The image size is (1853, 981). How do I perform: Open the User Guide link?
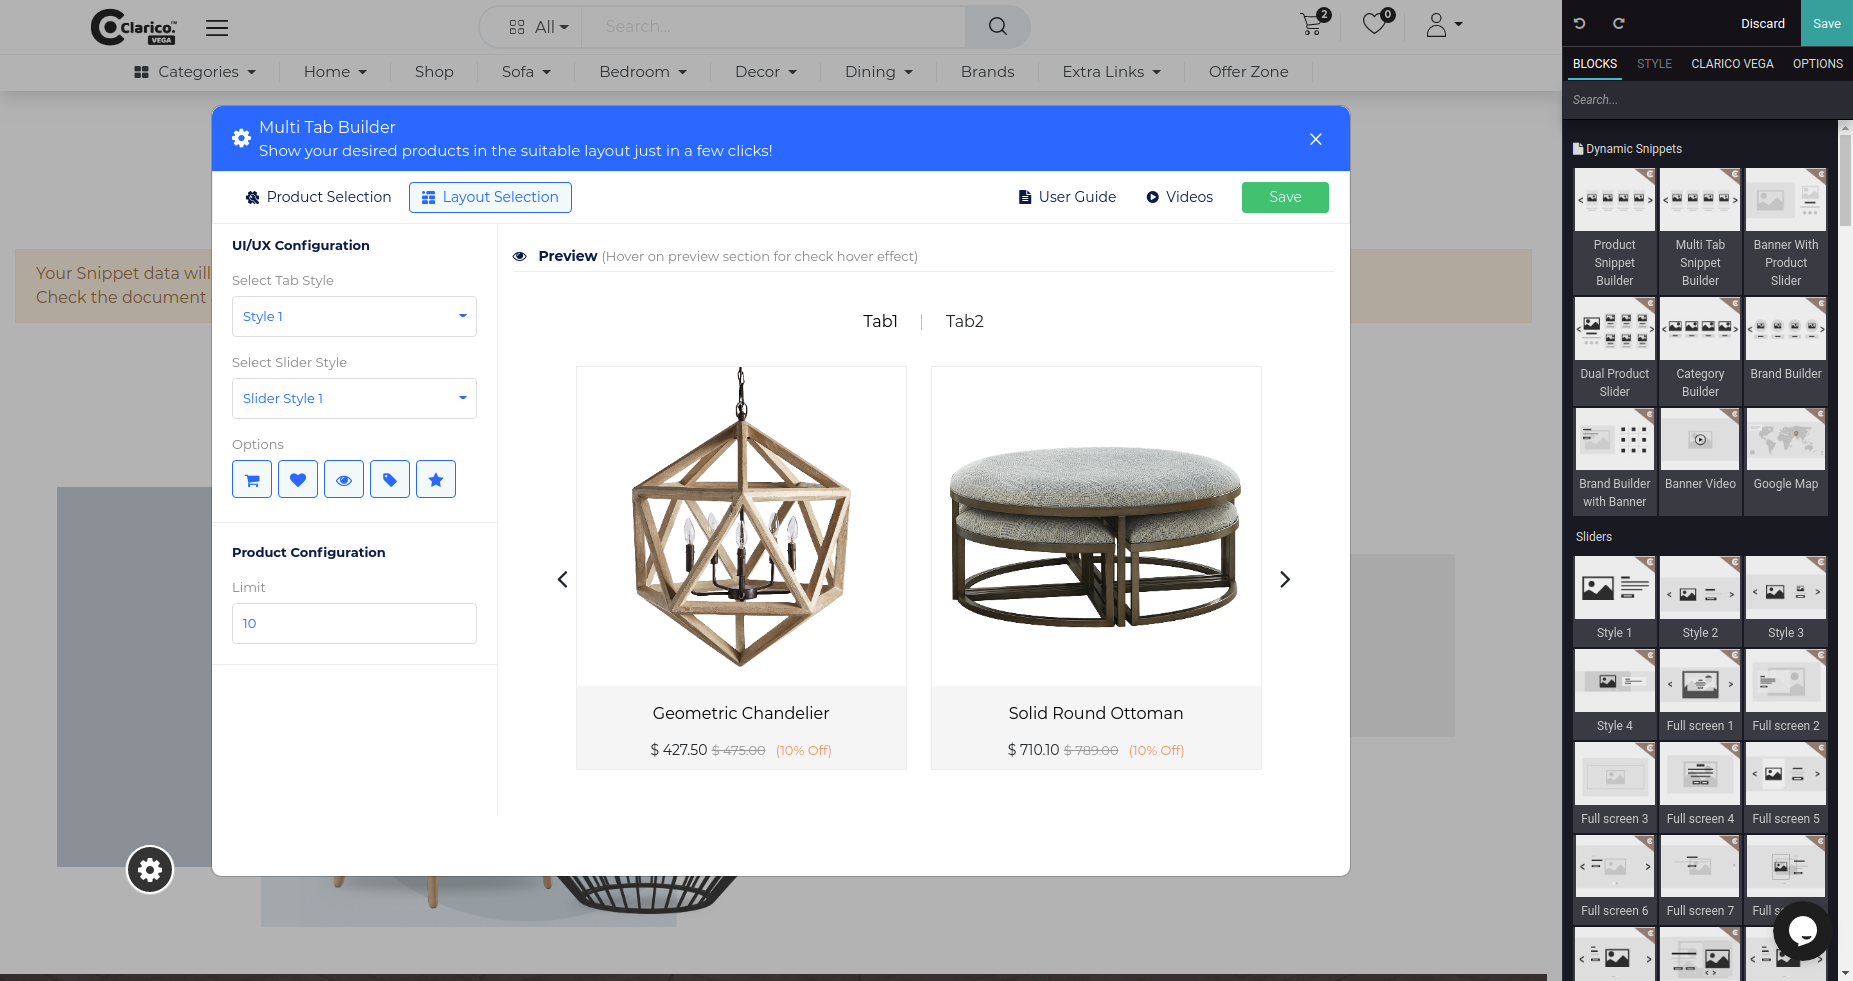tap(1067, 197)
